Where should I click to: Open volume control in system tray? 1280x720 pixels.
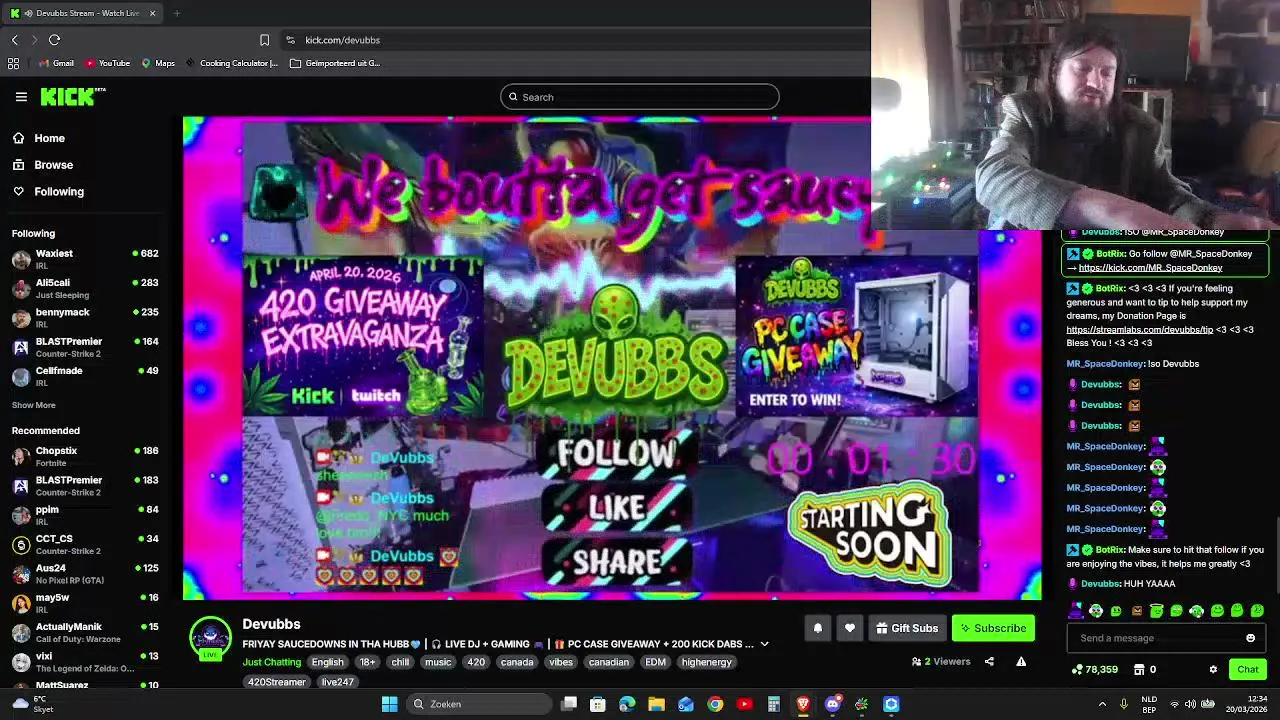[x=1191, y=704]
